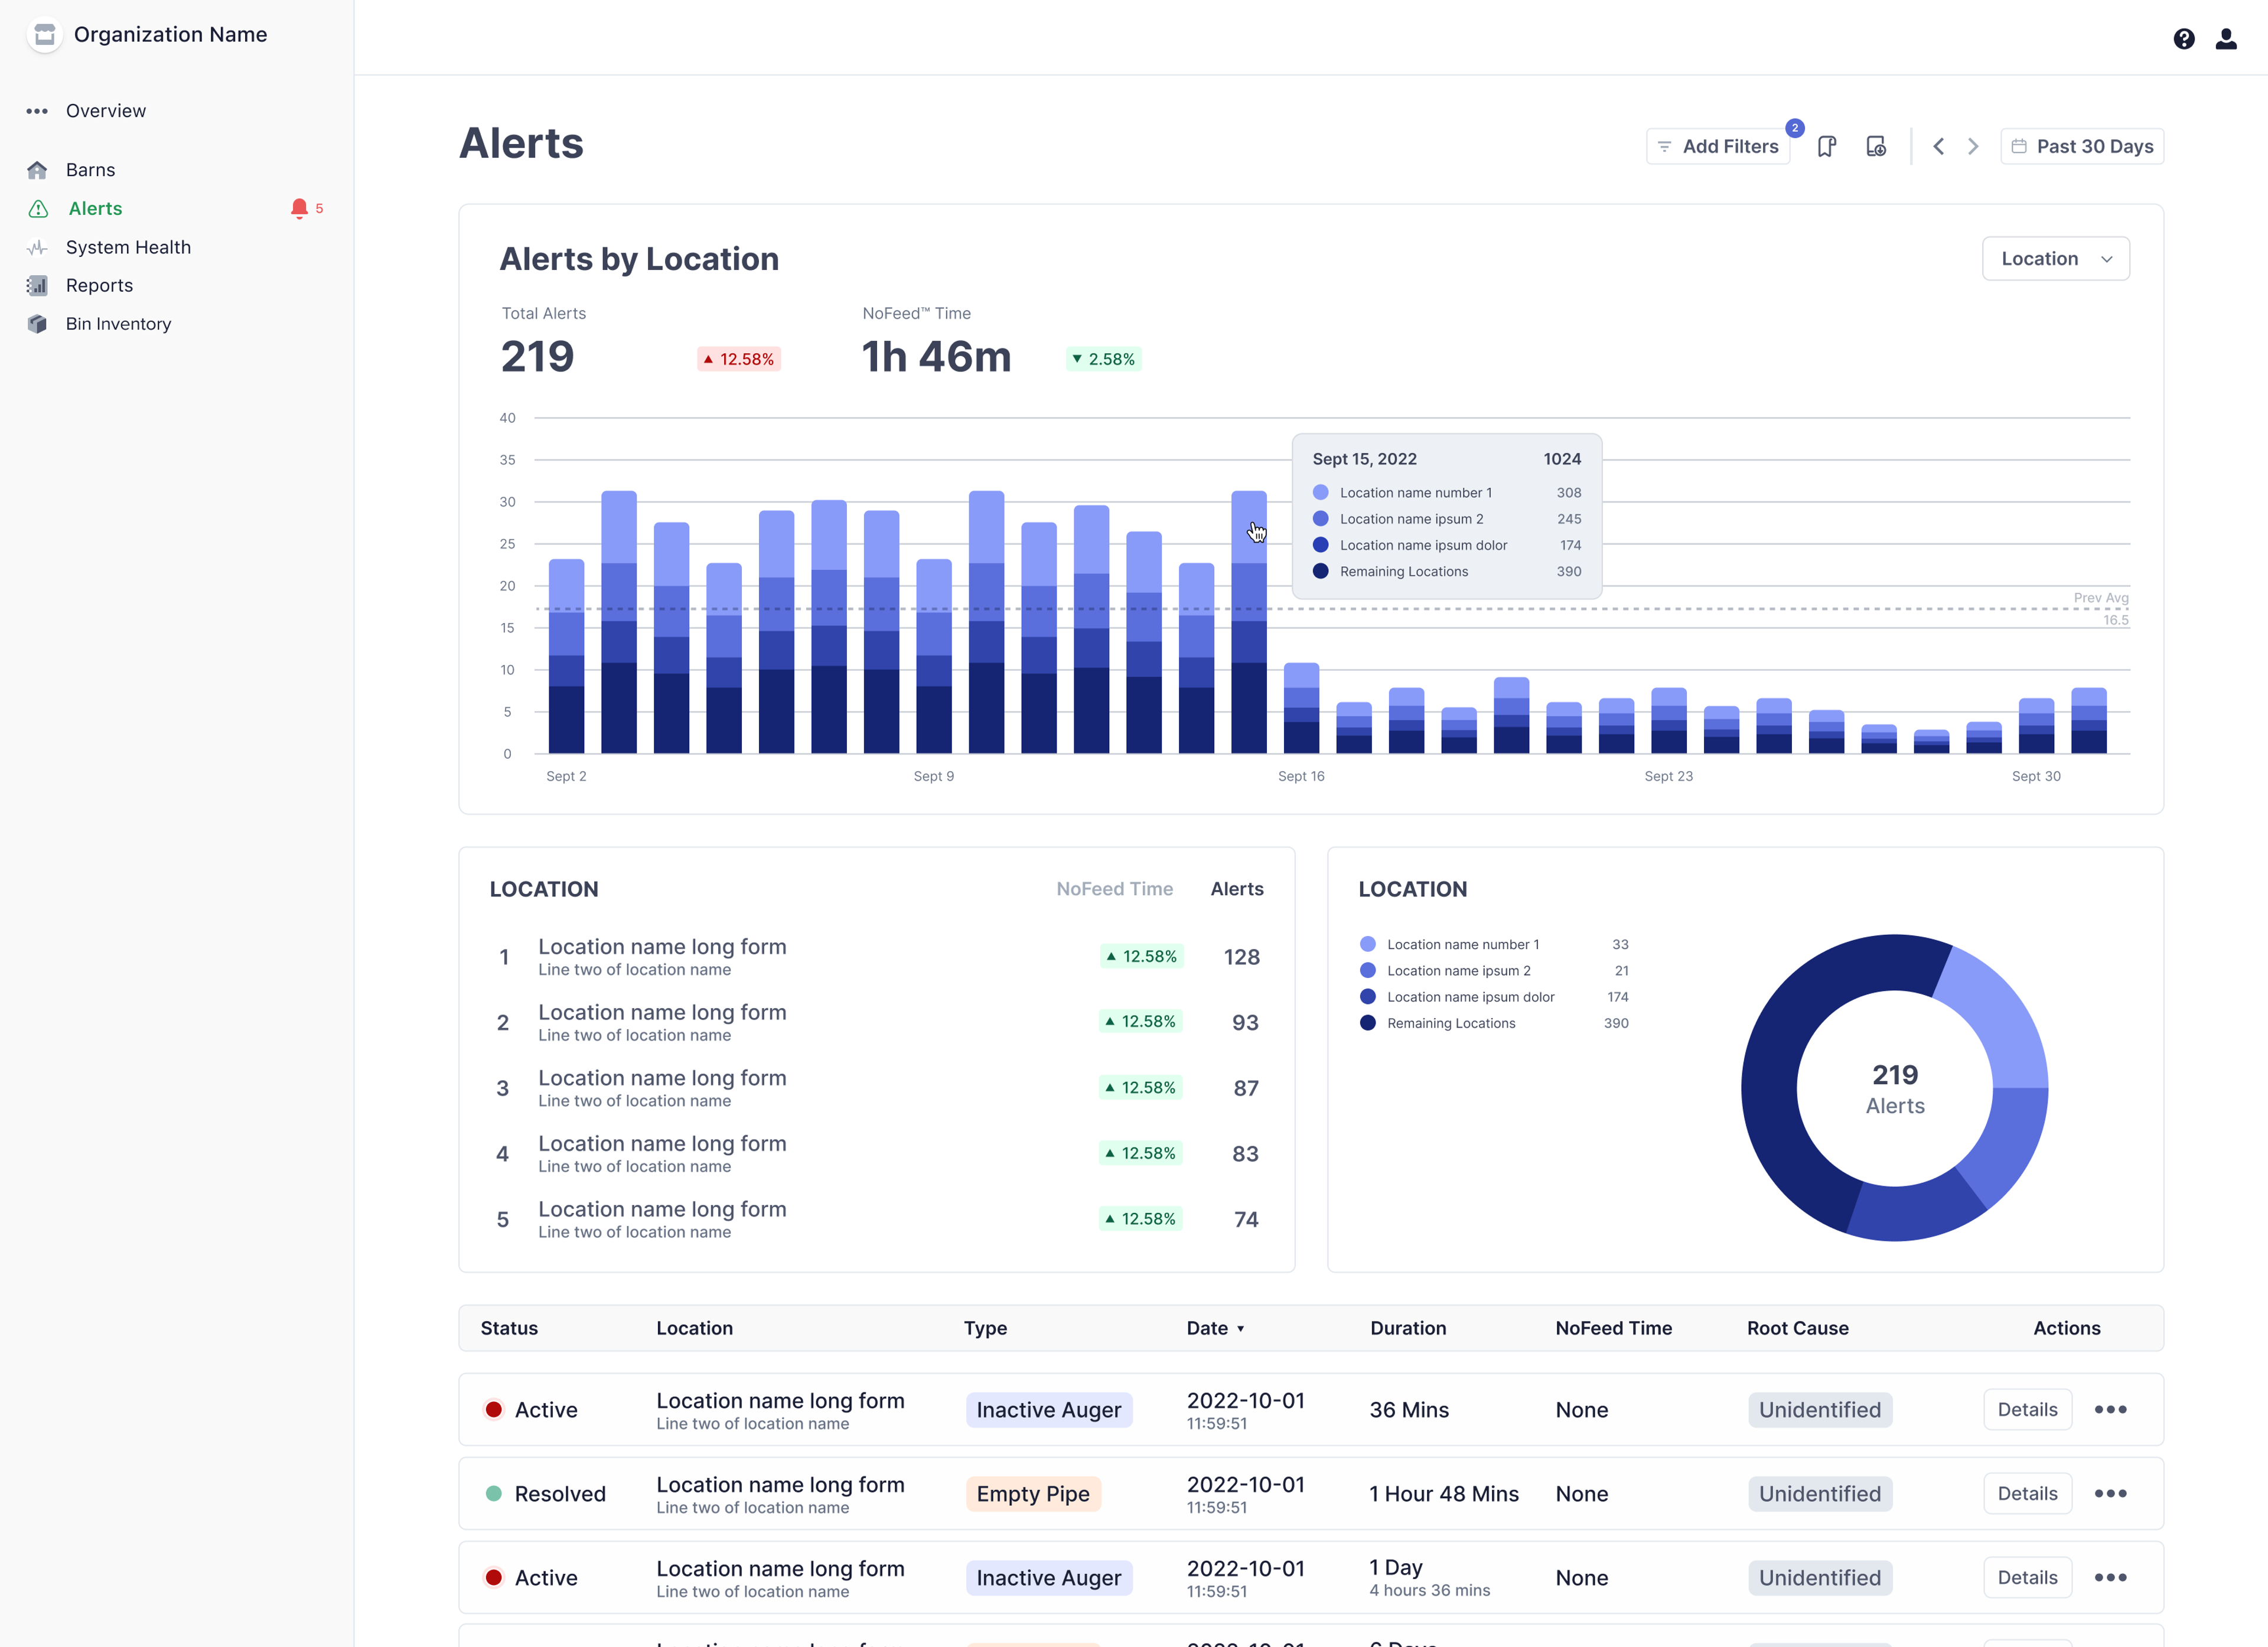Image resolution: width=2268 pixels, height=1647 pixels.
Task: Open the Location dropdown in chart card
Action: pos(2055,259)
